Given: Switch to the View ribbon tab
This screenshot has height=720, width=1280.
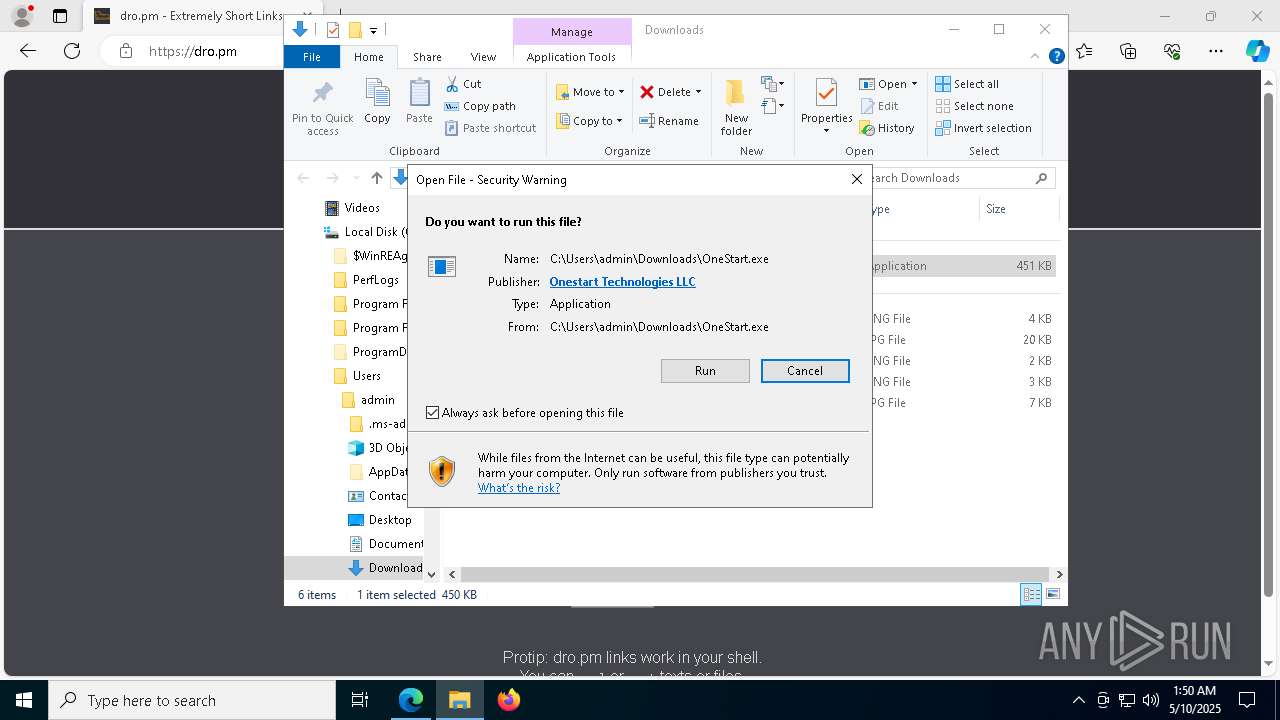Looking at the screenshot, I should point(483,57).
